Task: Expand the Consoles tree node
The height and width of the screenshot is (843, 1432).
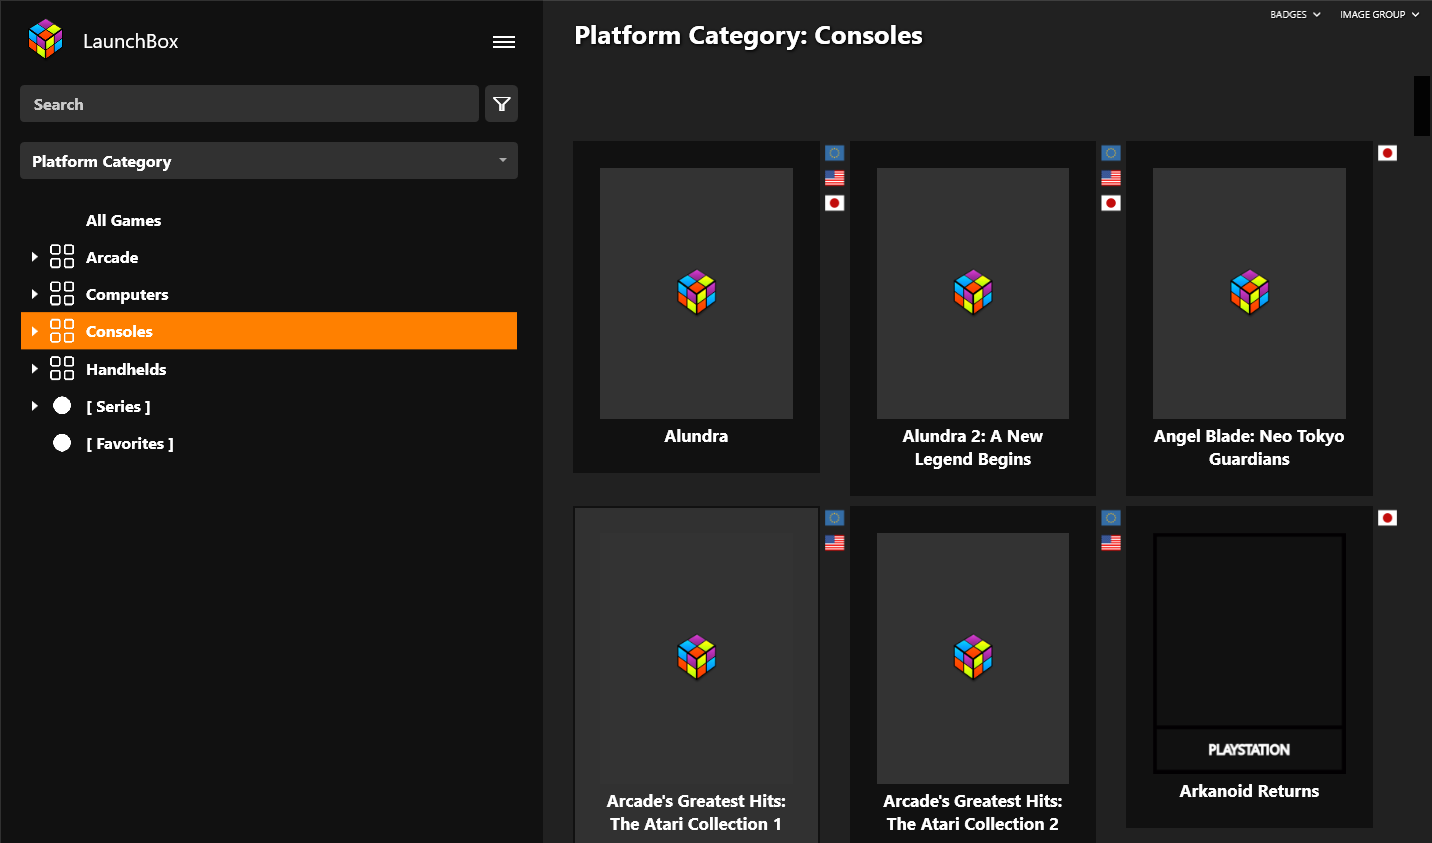Action: 34,331
